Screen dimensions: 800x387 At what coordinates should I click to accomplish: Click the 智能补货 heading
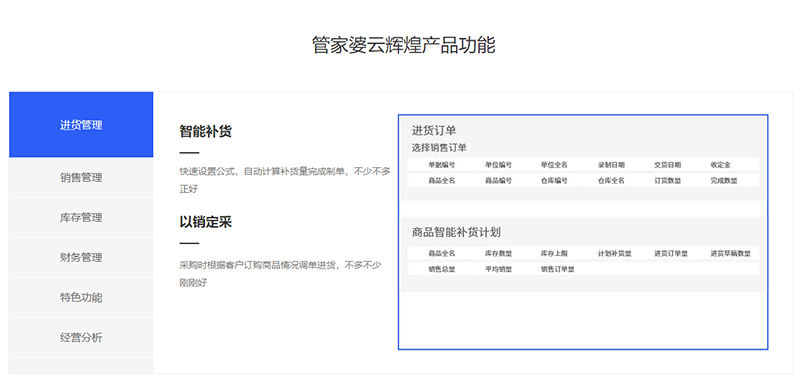[206, 132]
